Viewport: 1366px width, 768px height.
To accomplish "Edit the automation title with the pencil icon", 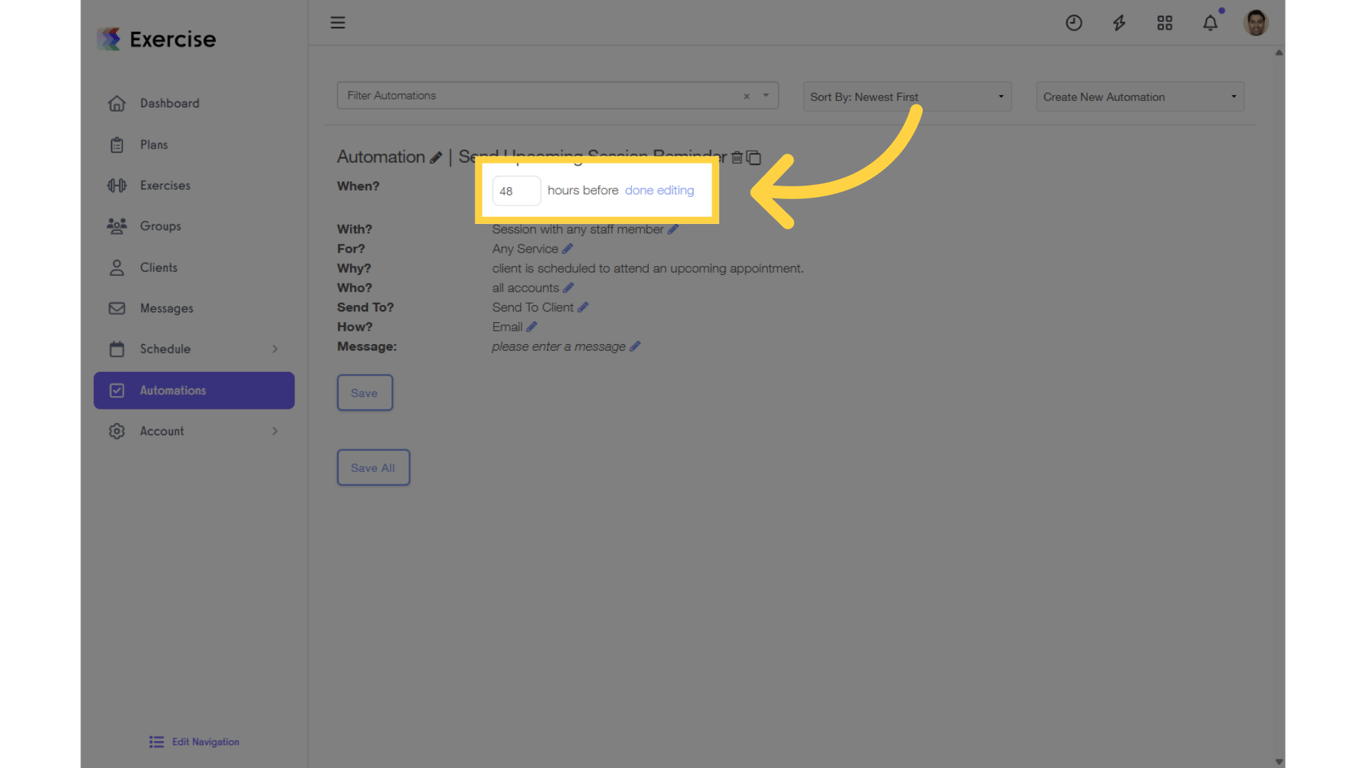I will 436,157.
